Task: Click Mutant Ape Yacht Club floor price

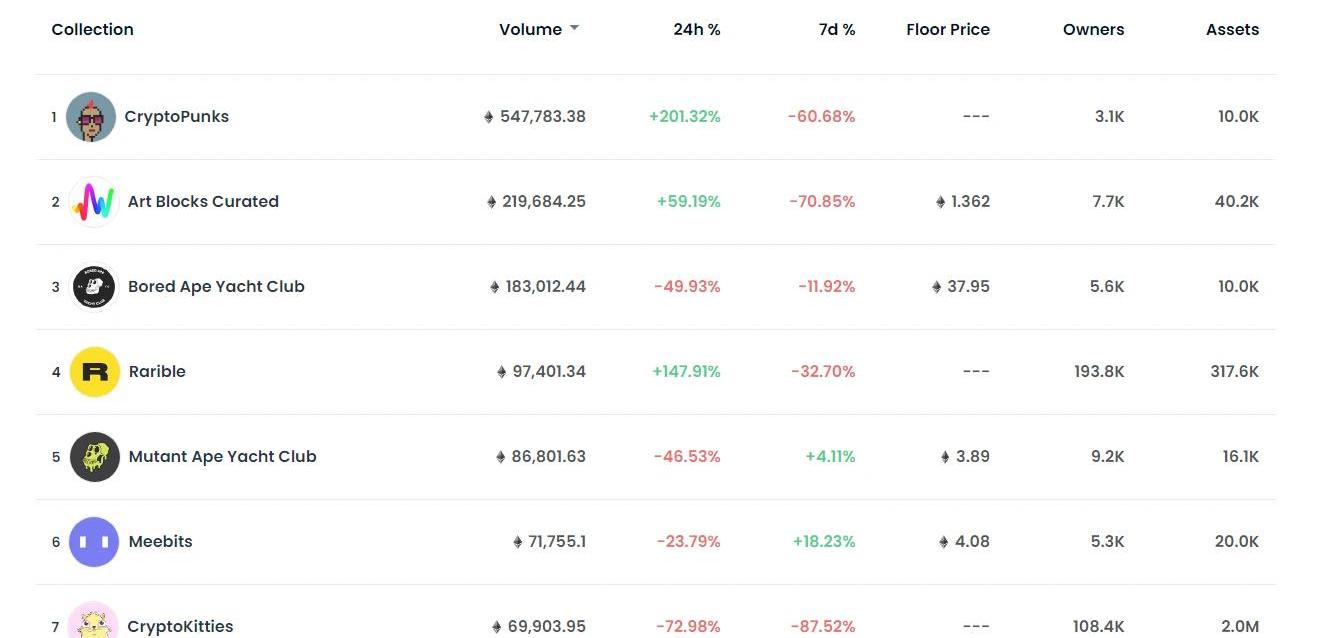Action: point(965,457)
